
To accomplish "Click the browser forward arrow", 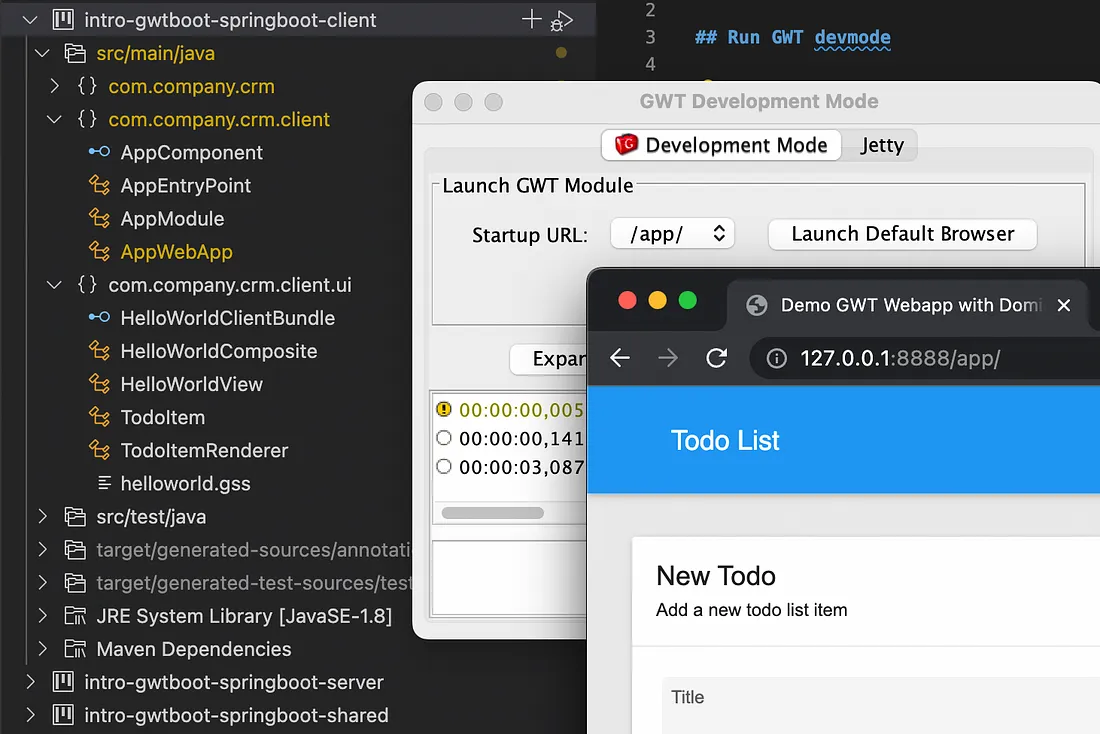I will 668,358.
